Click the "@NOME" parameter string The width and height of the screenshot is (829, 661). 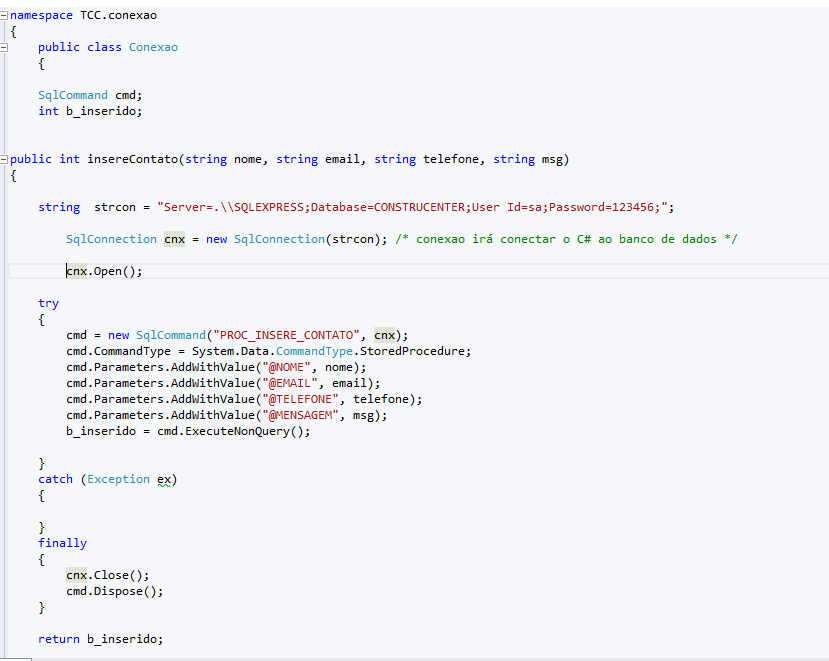coord(286,367)
